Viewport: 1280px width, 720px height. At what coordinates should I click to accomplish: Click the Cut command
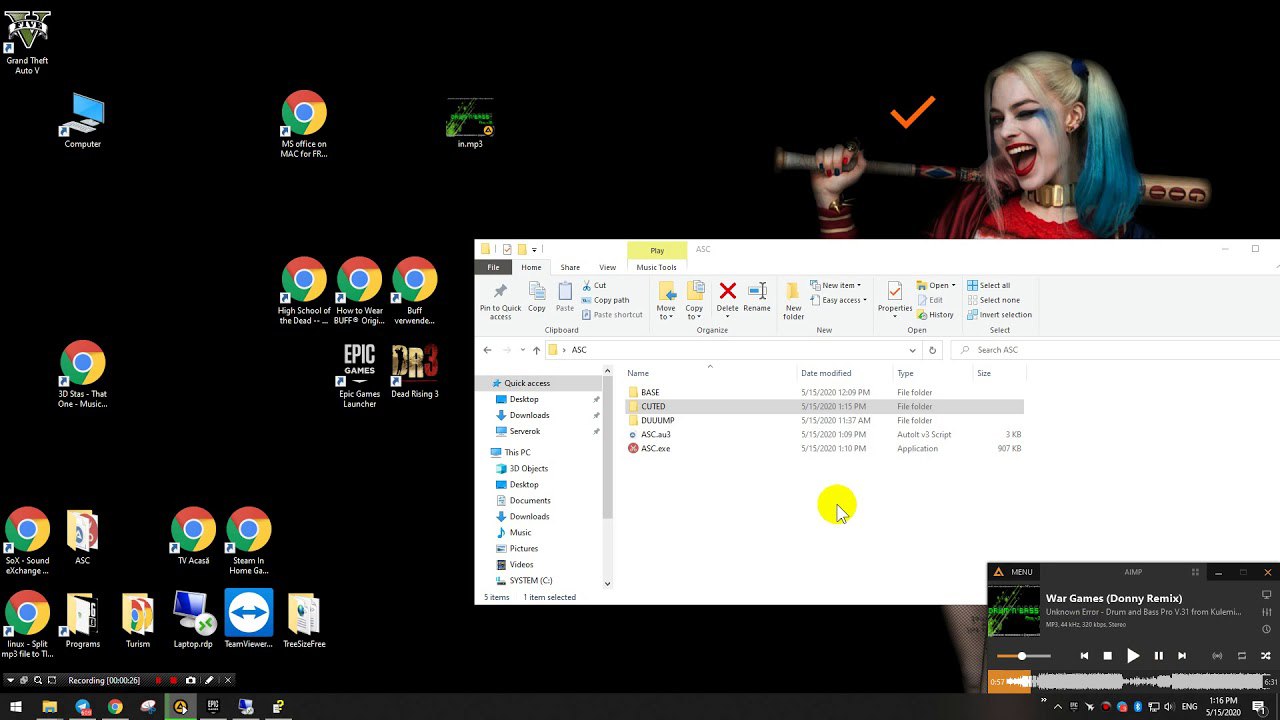click(x=593, y=285)
